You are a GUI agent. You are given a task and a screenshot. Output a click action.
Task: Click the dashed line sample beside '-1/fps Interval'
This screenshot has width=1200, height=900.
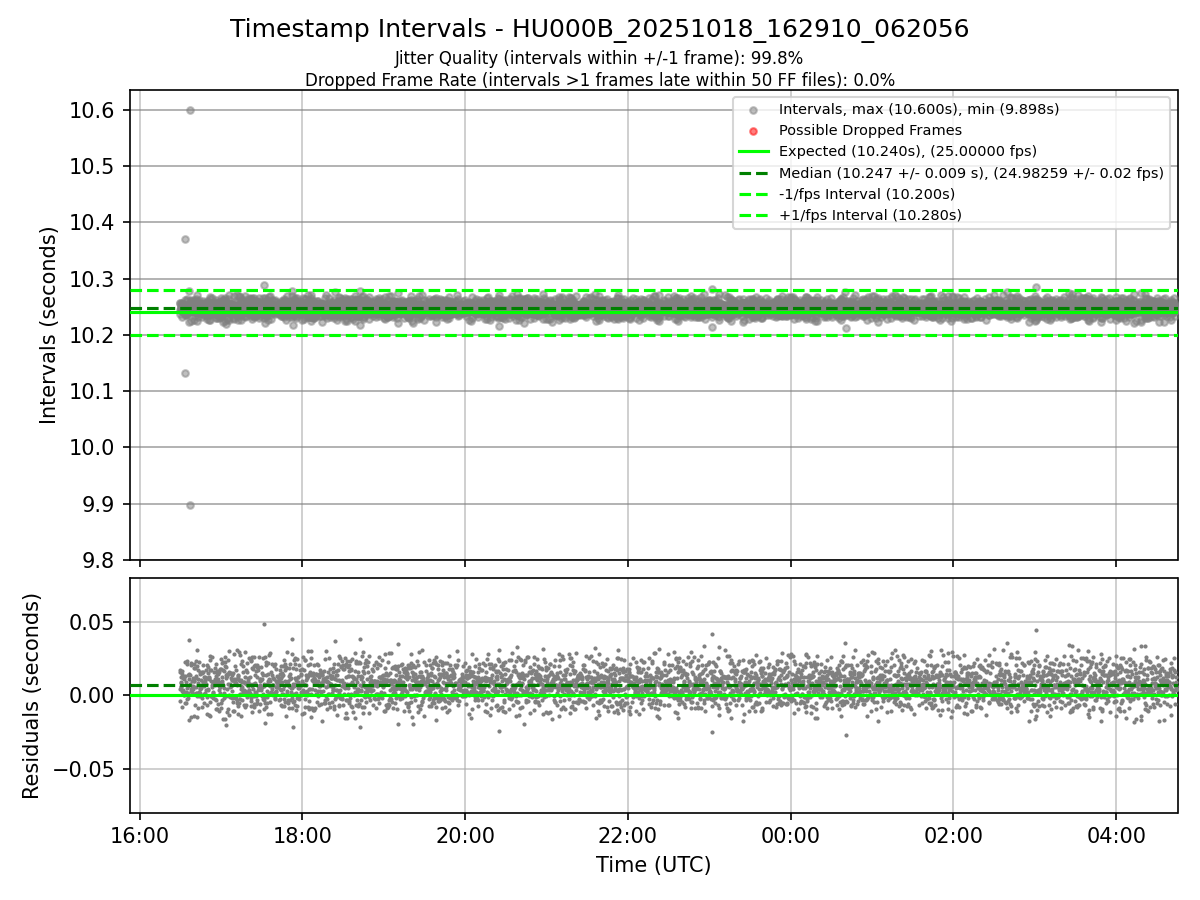coord(754,194)
